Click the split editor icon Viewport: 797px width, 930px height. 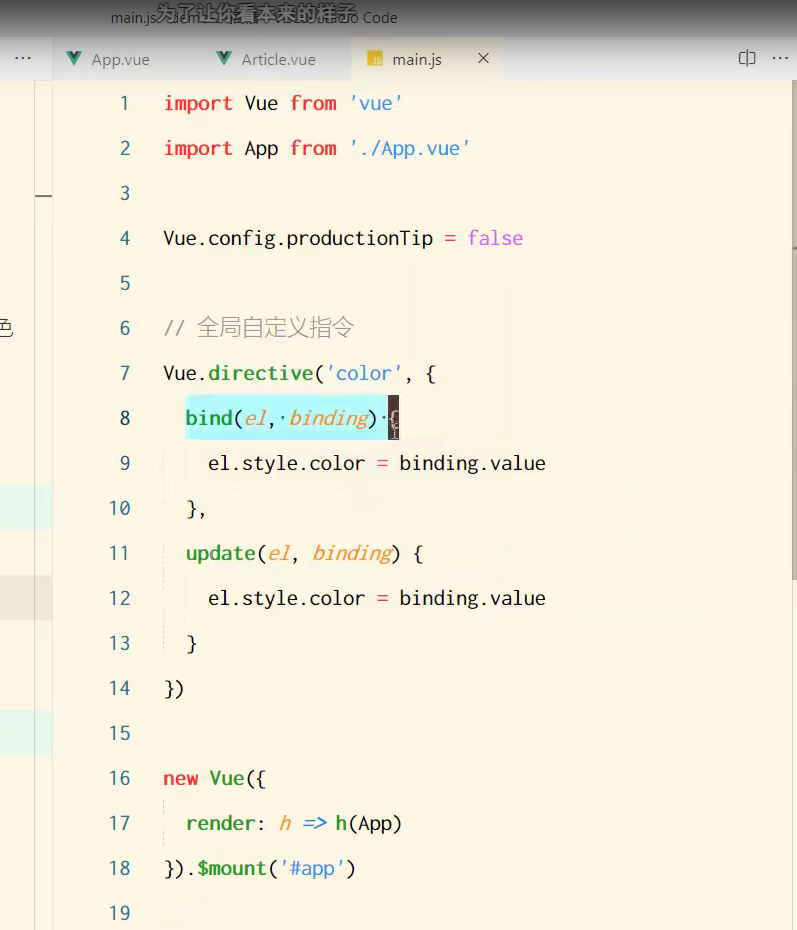coord(747,58)
